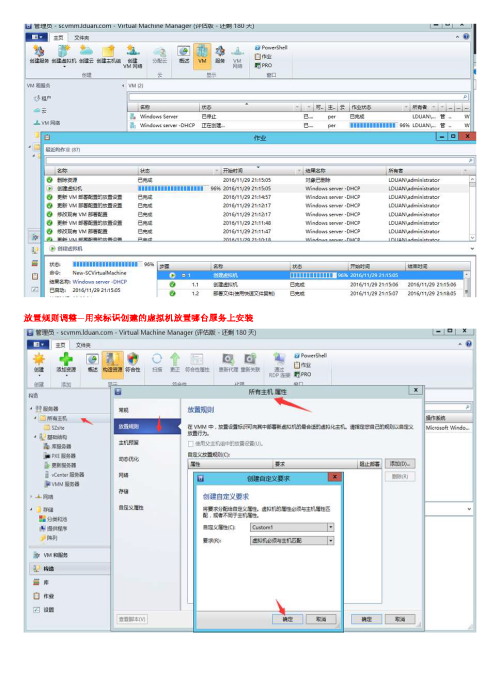Image resolution: width=500 pixels, height=677 pixels.
Task: Select 常规 page in properties dialog
Action: (123, 410)
